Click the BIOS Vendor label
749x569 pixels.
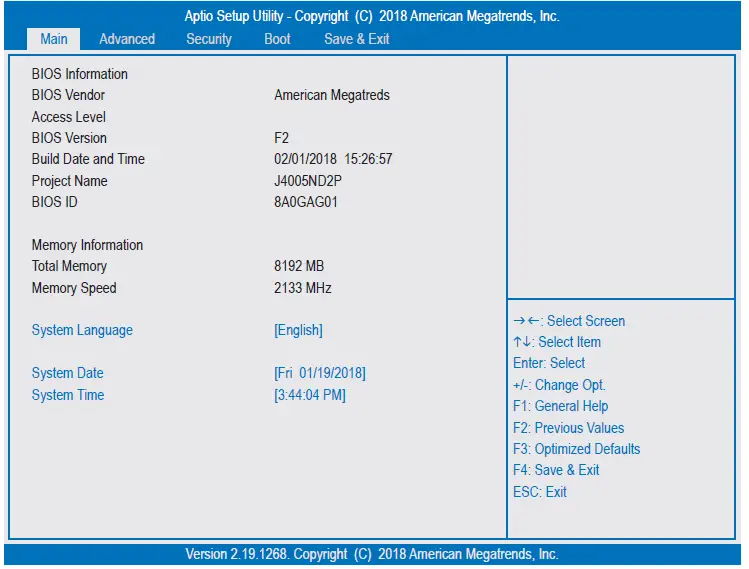point(68,95)
